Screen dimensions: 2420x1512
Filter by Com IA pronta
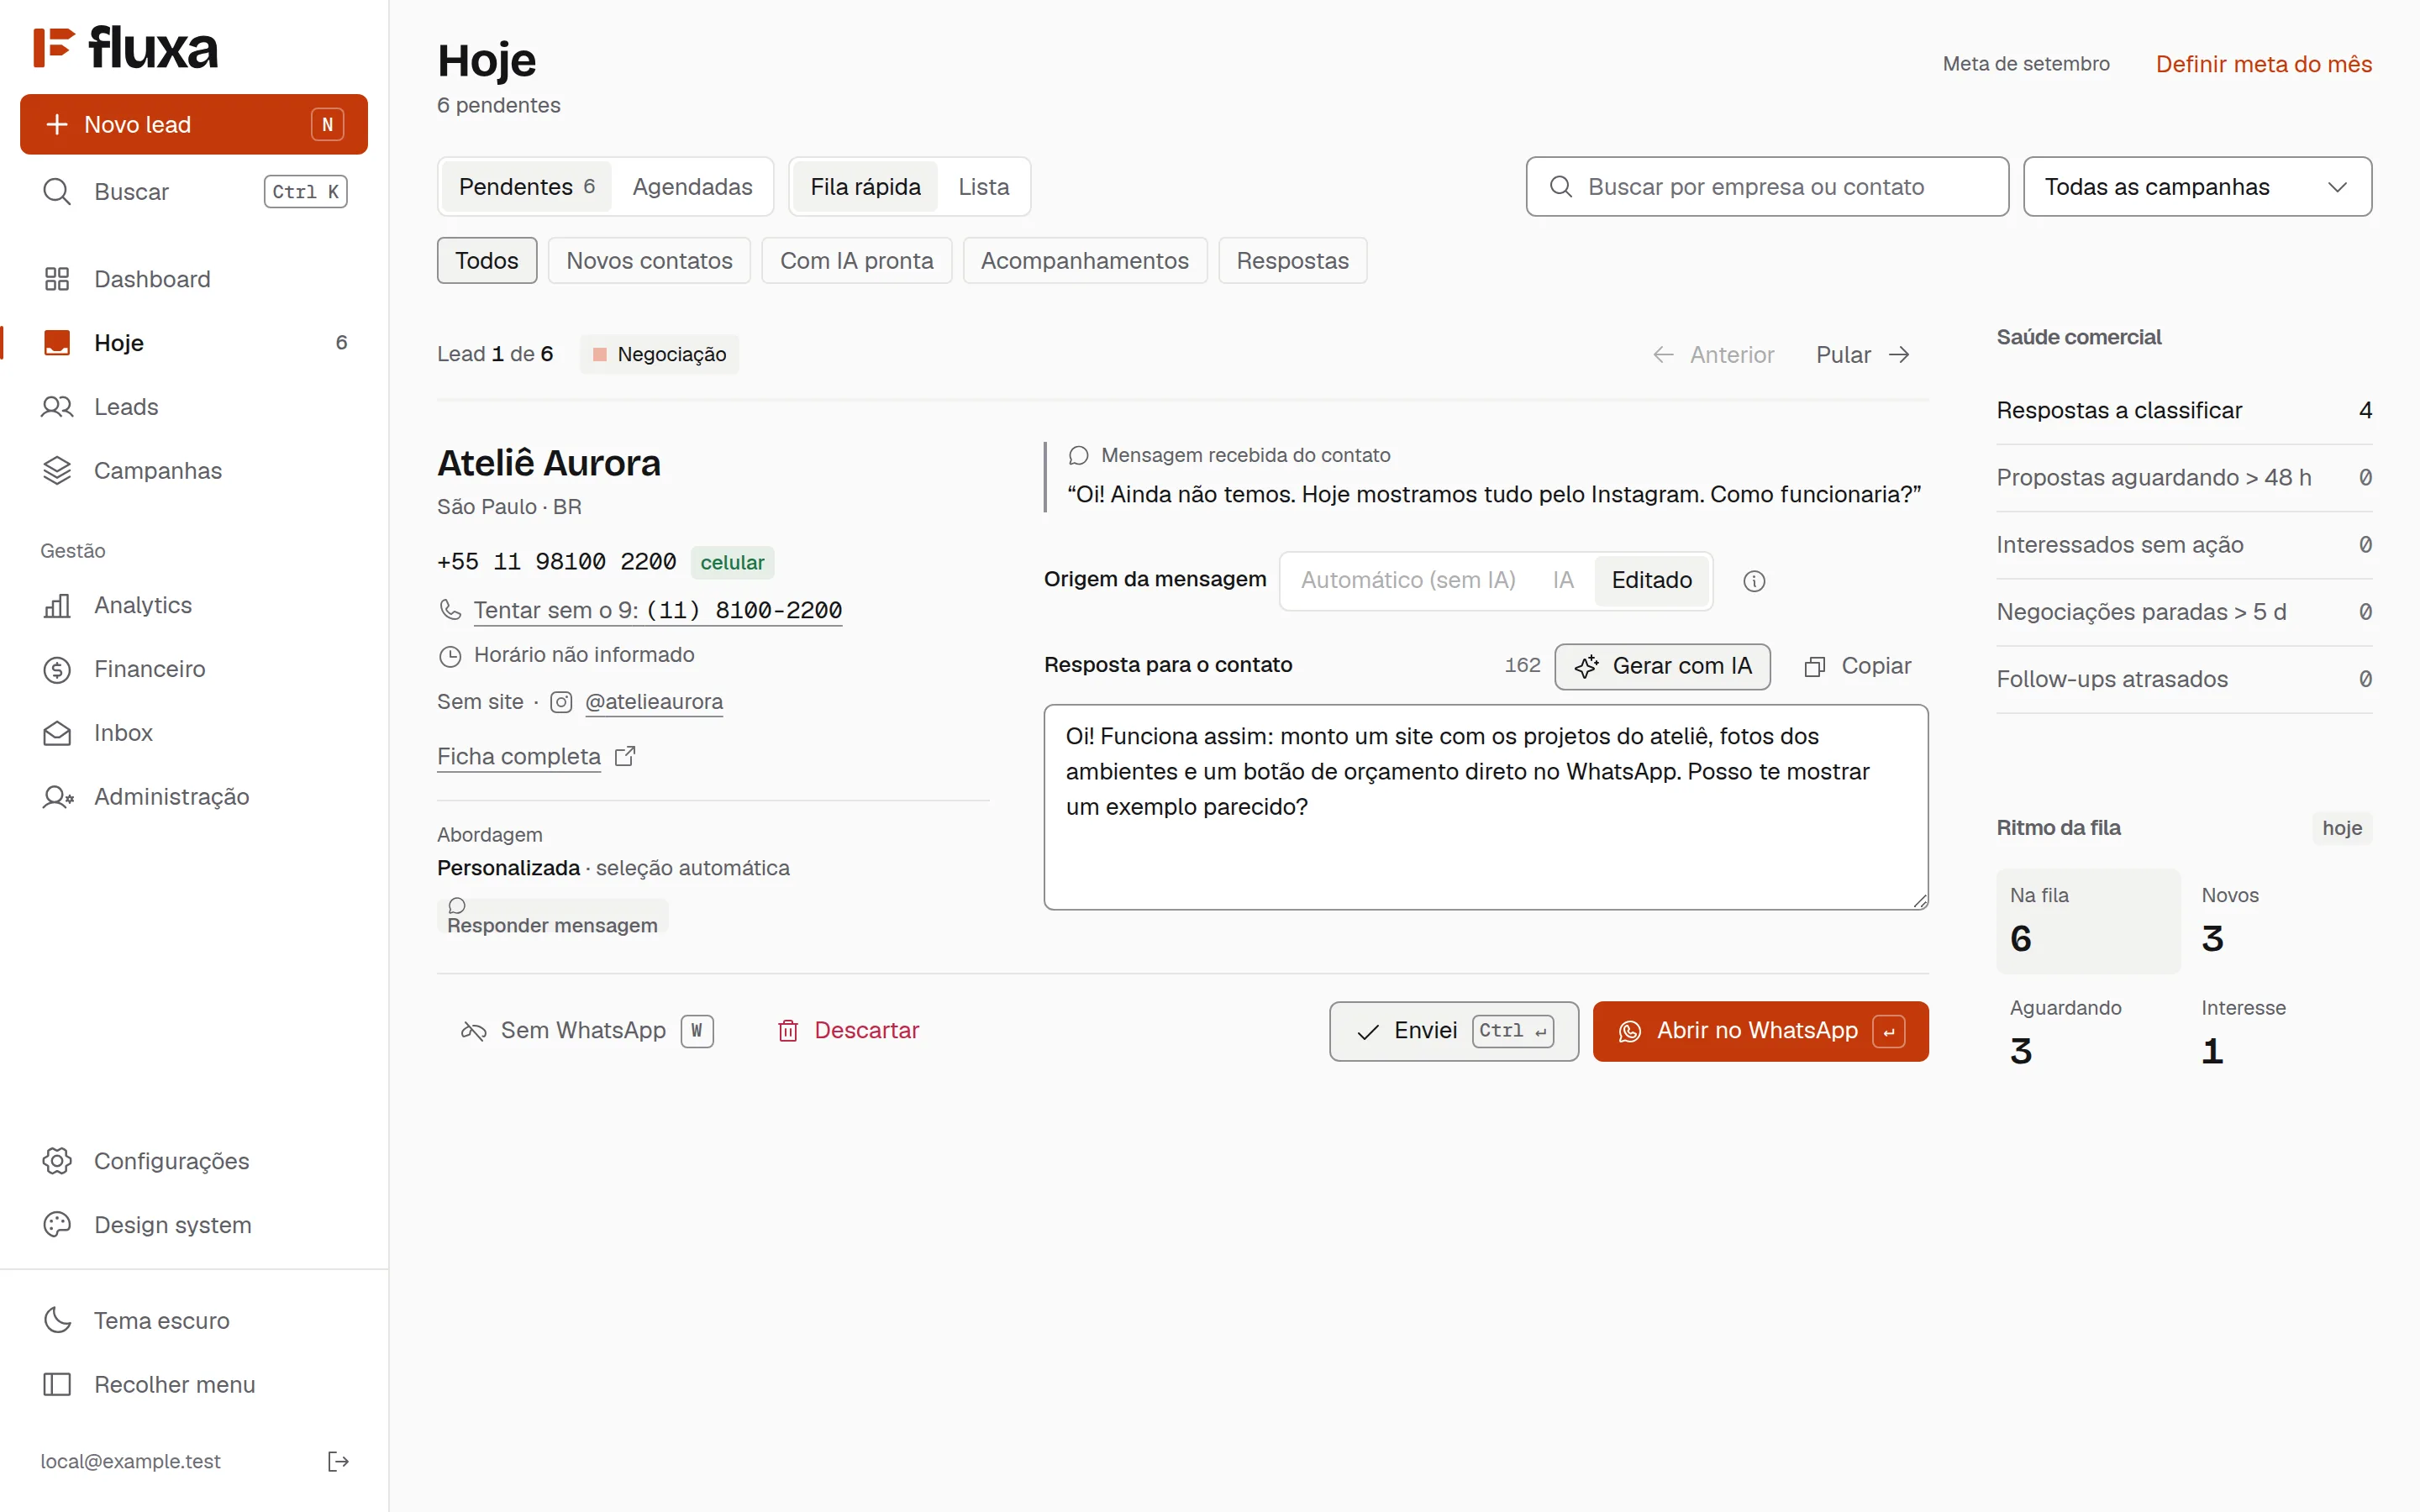[x=856, y=260]
